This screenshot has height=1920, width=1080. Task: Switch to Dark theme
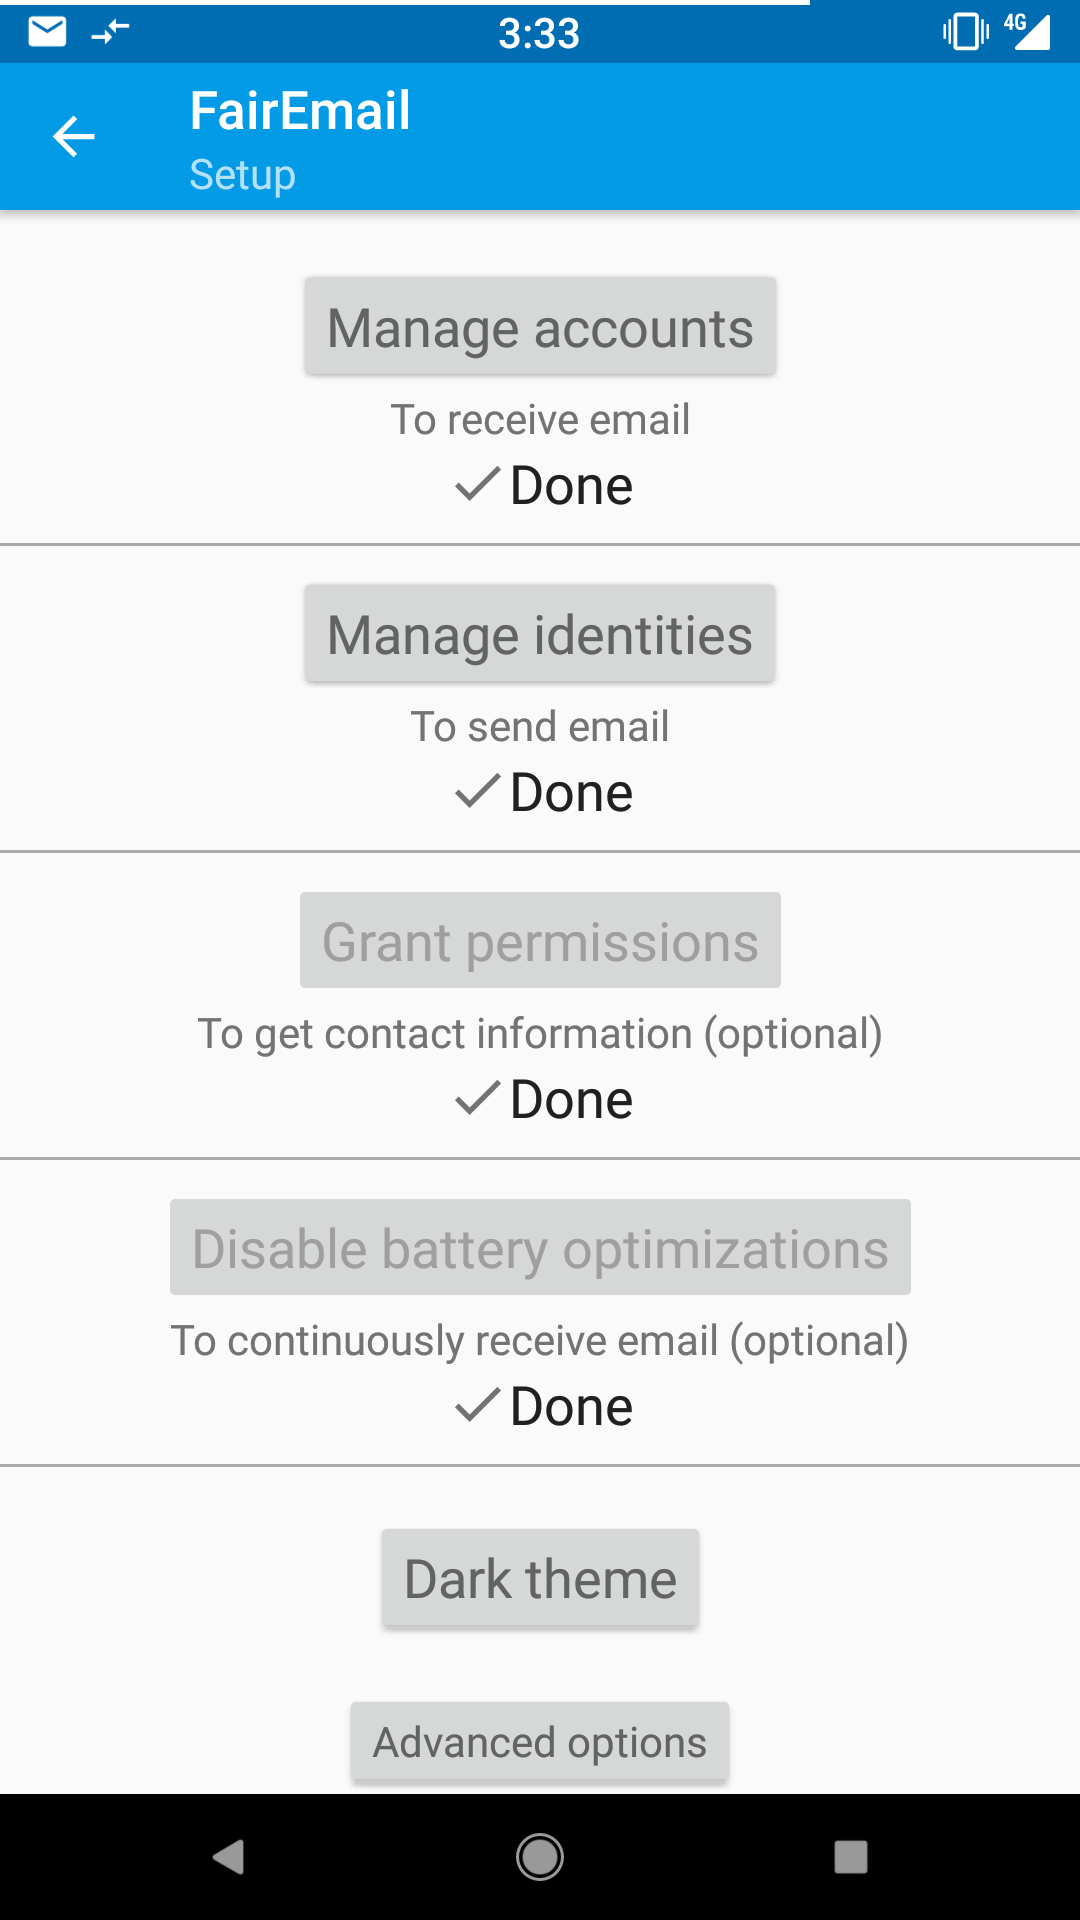coord(540,1578)
